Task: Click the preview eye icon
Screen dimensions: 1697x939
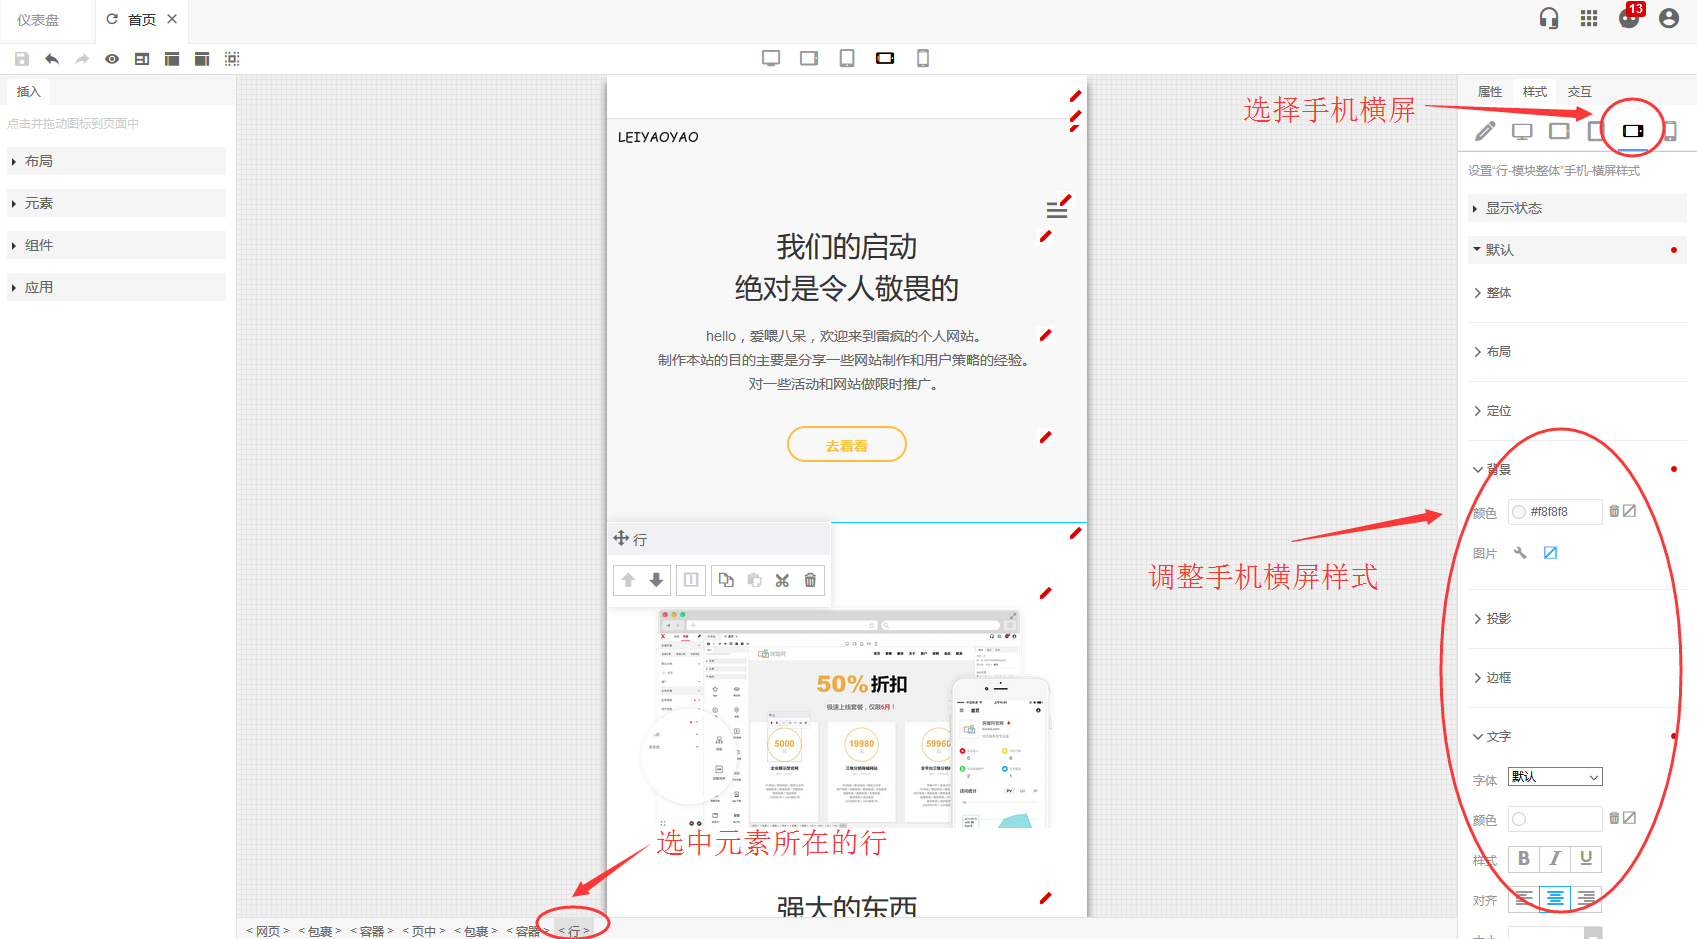Action: [112, 59]
